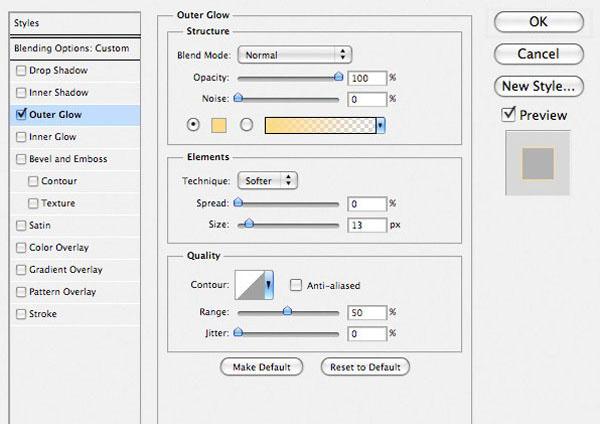
Task: Open the Technique dropdown set to Softer
Action: (x=267, y=181)
